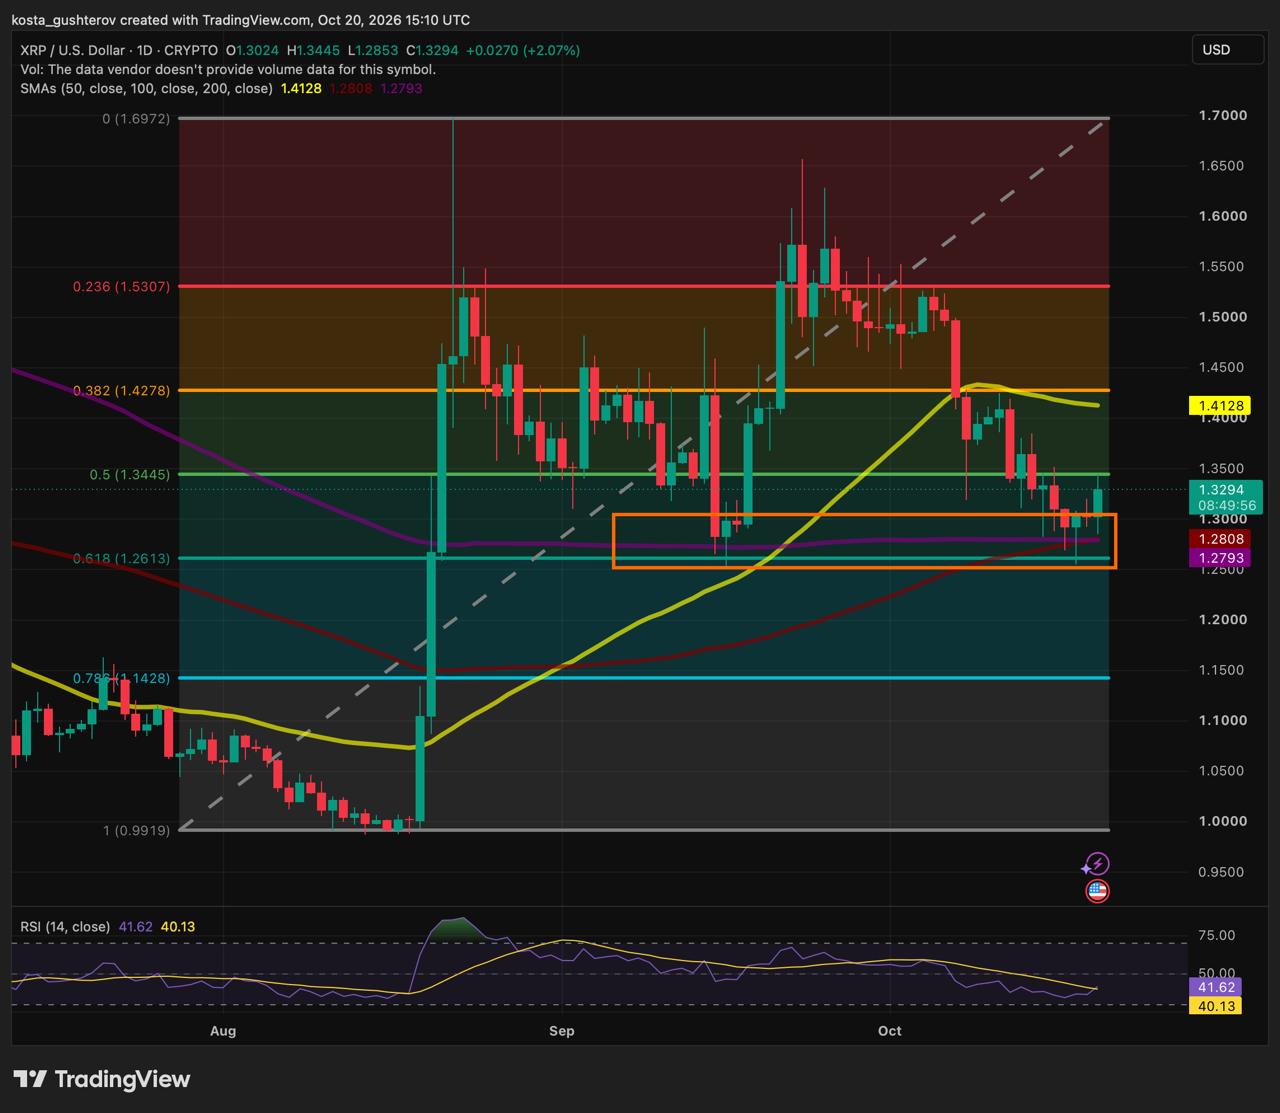The height and width of the screenshot is (1113, 1280).
Task: Click the purple lightning bolt event icon
Action: (x=1097, y=864)
